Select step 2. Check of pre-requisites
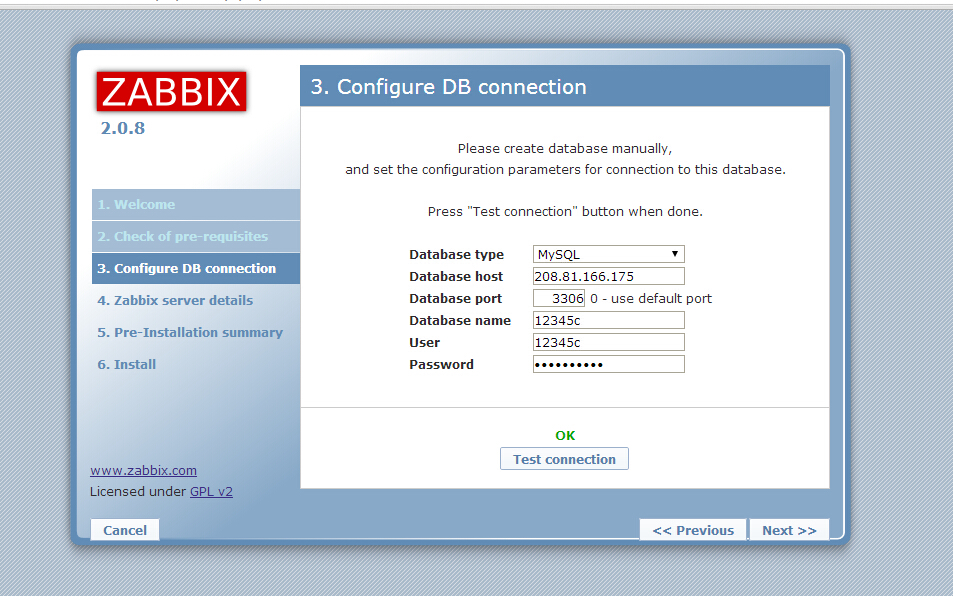 click(196, 236)
